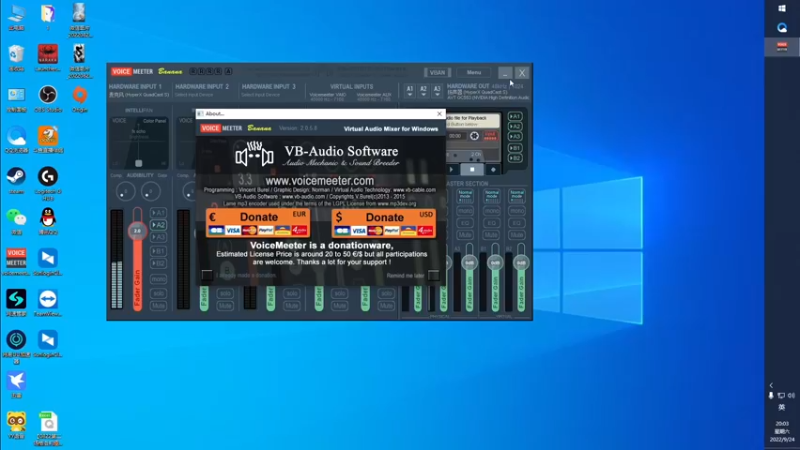800x450 pixels.
Task: Toggle A1 on the cassette recorder
Action: [x=515, y=116]
